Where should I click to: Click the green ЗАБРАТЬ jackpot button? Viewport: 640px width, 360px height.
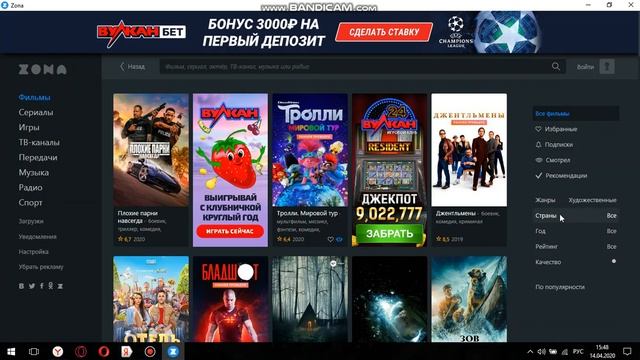tap(389, 233)
